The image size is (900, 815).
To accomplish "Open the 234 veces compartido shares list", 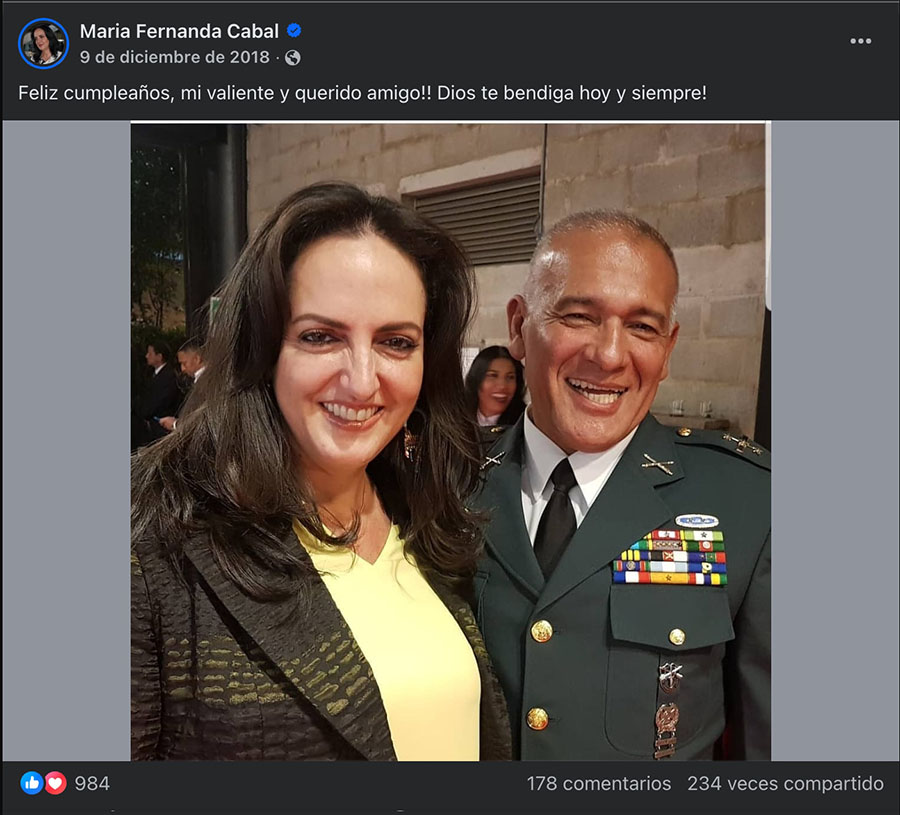I will (785, 783).
